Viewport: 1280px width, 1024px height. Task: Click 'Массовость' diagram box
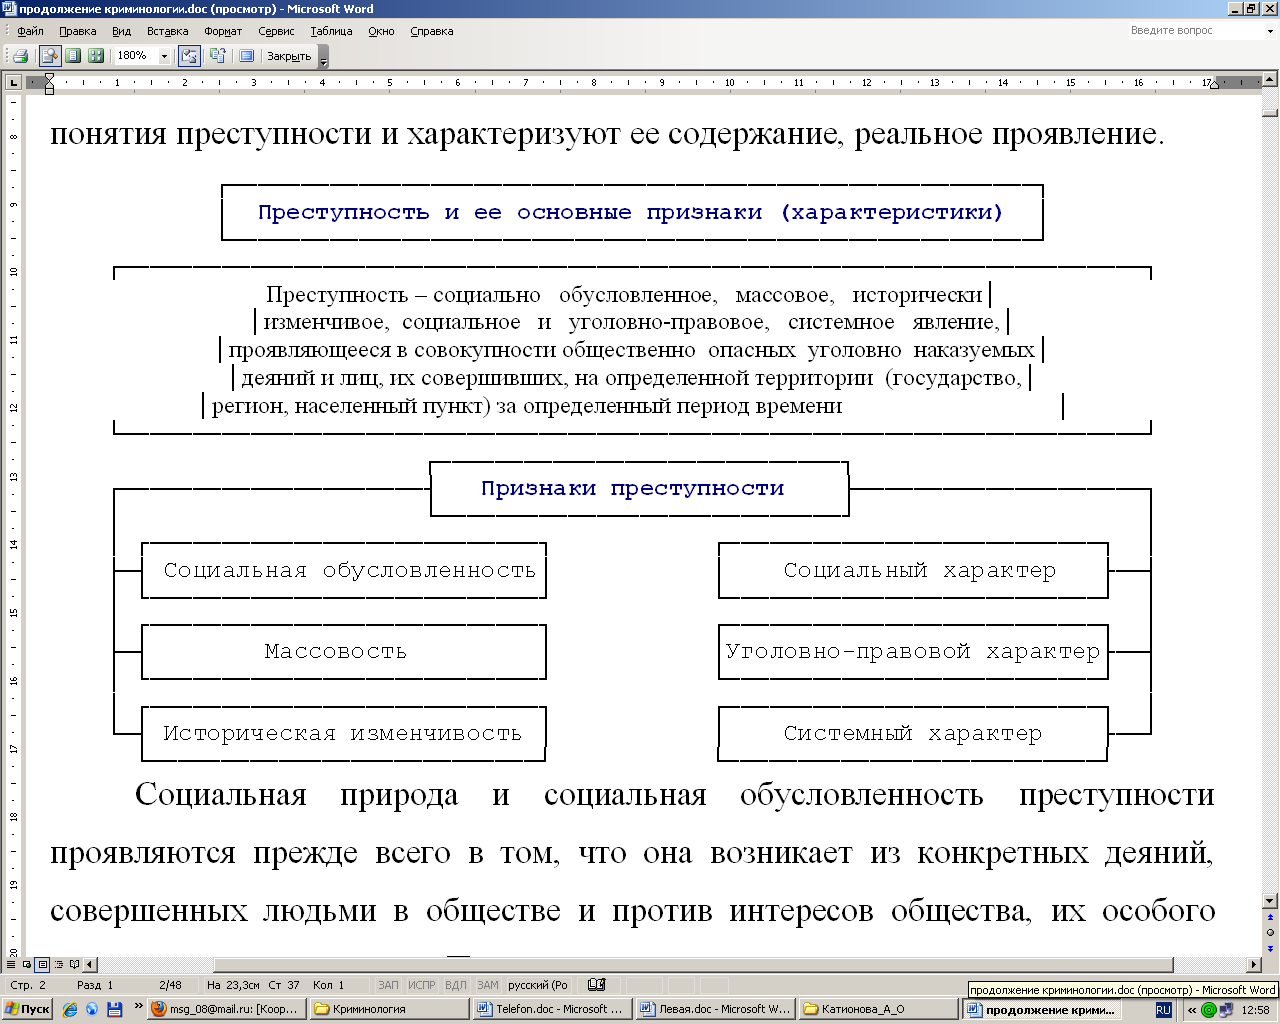[344, 652]
